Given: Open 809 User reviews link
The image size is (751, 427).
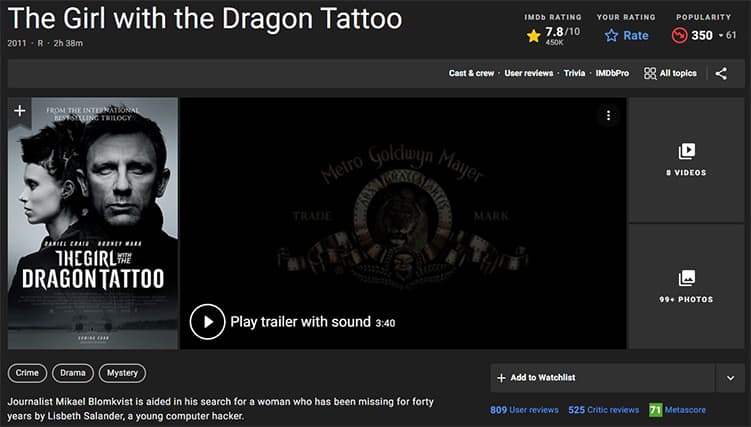Looking at the screenshot, I should (x=524, y=410).
